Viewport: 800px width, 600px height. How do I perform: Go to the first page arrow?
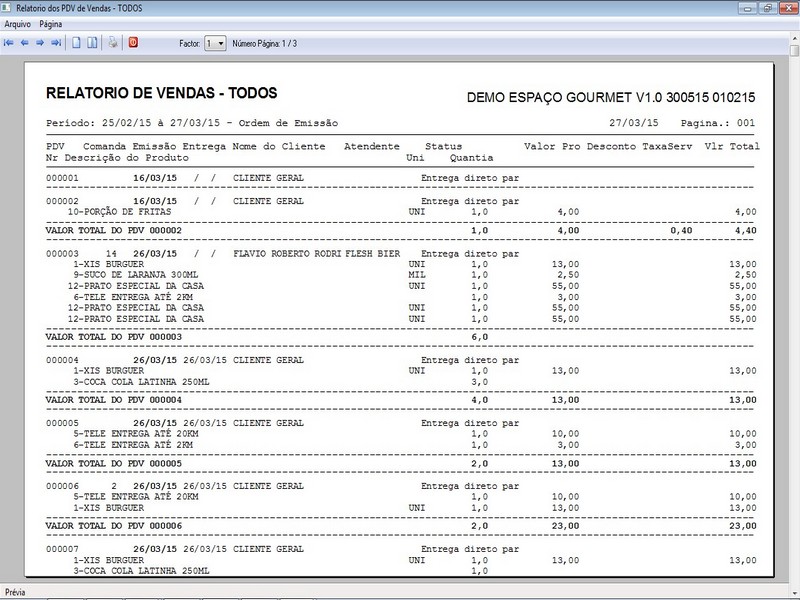coord(8,43)
